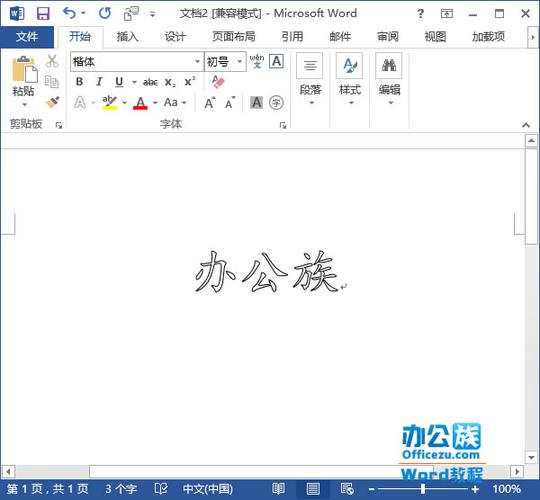This screenshot has height=500, width=540.
Task: Click the Text Effects outlined A
Action: pos(80,103)
